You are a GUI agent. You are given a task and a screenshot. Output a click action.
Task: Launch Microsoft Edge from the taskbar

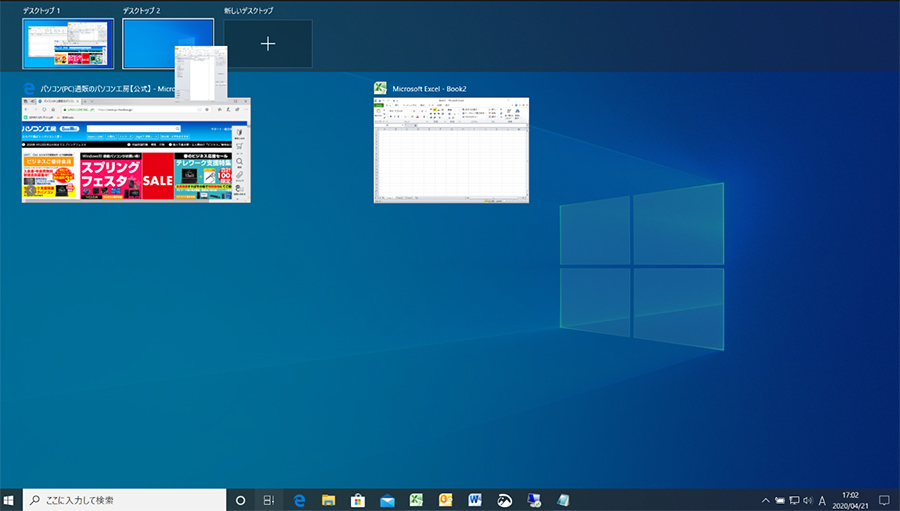coord(299,499)
